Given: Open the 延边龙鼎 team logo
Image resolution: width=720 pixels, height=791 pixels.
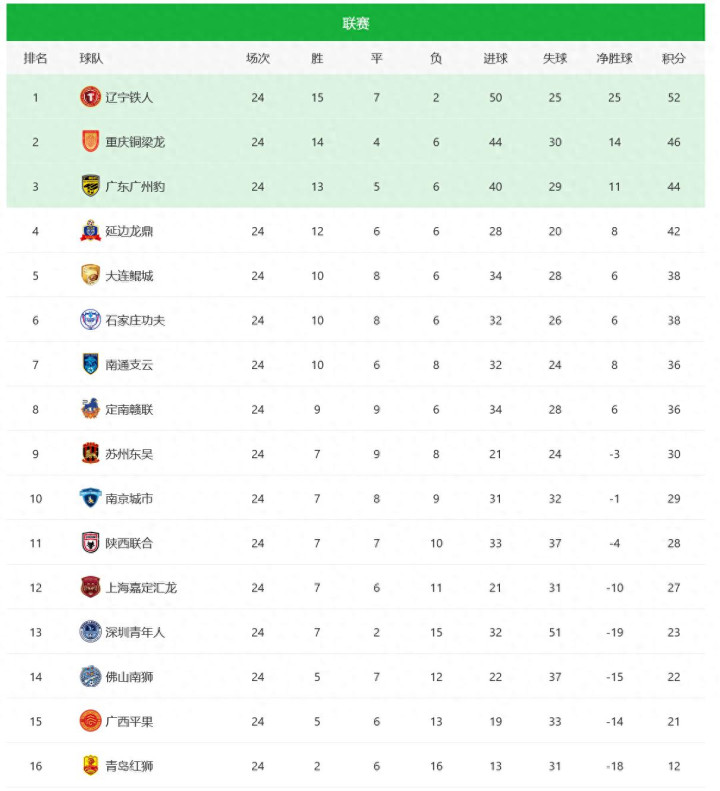Looking at the screenshot, I should tap(91, 231).
